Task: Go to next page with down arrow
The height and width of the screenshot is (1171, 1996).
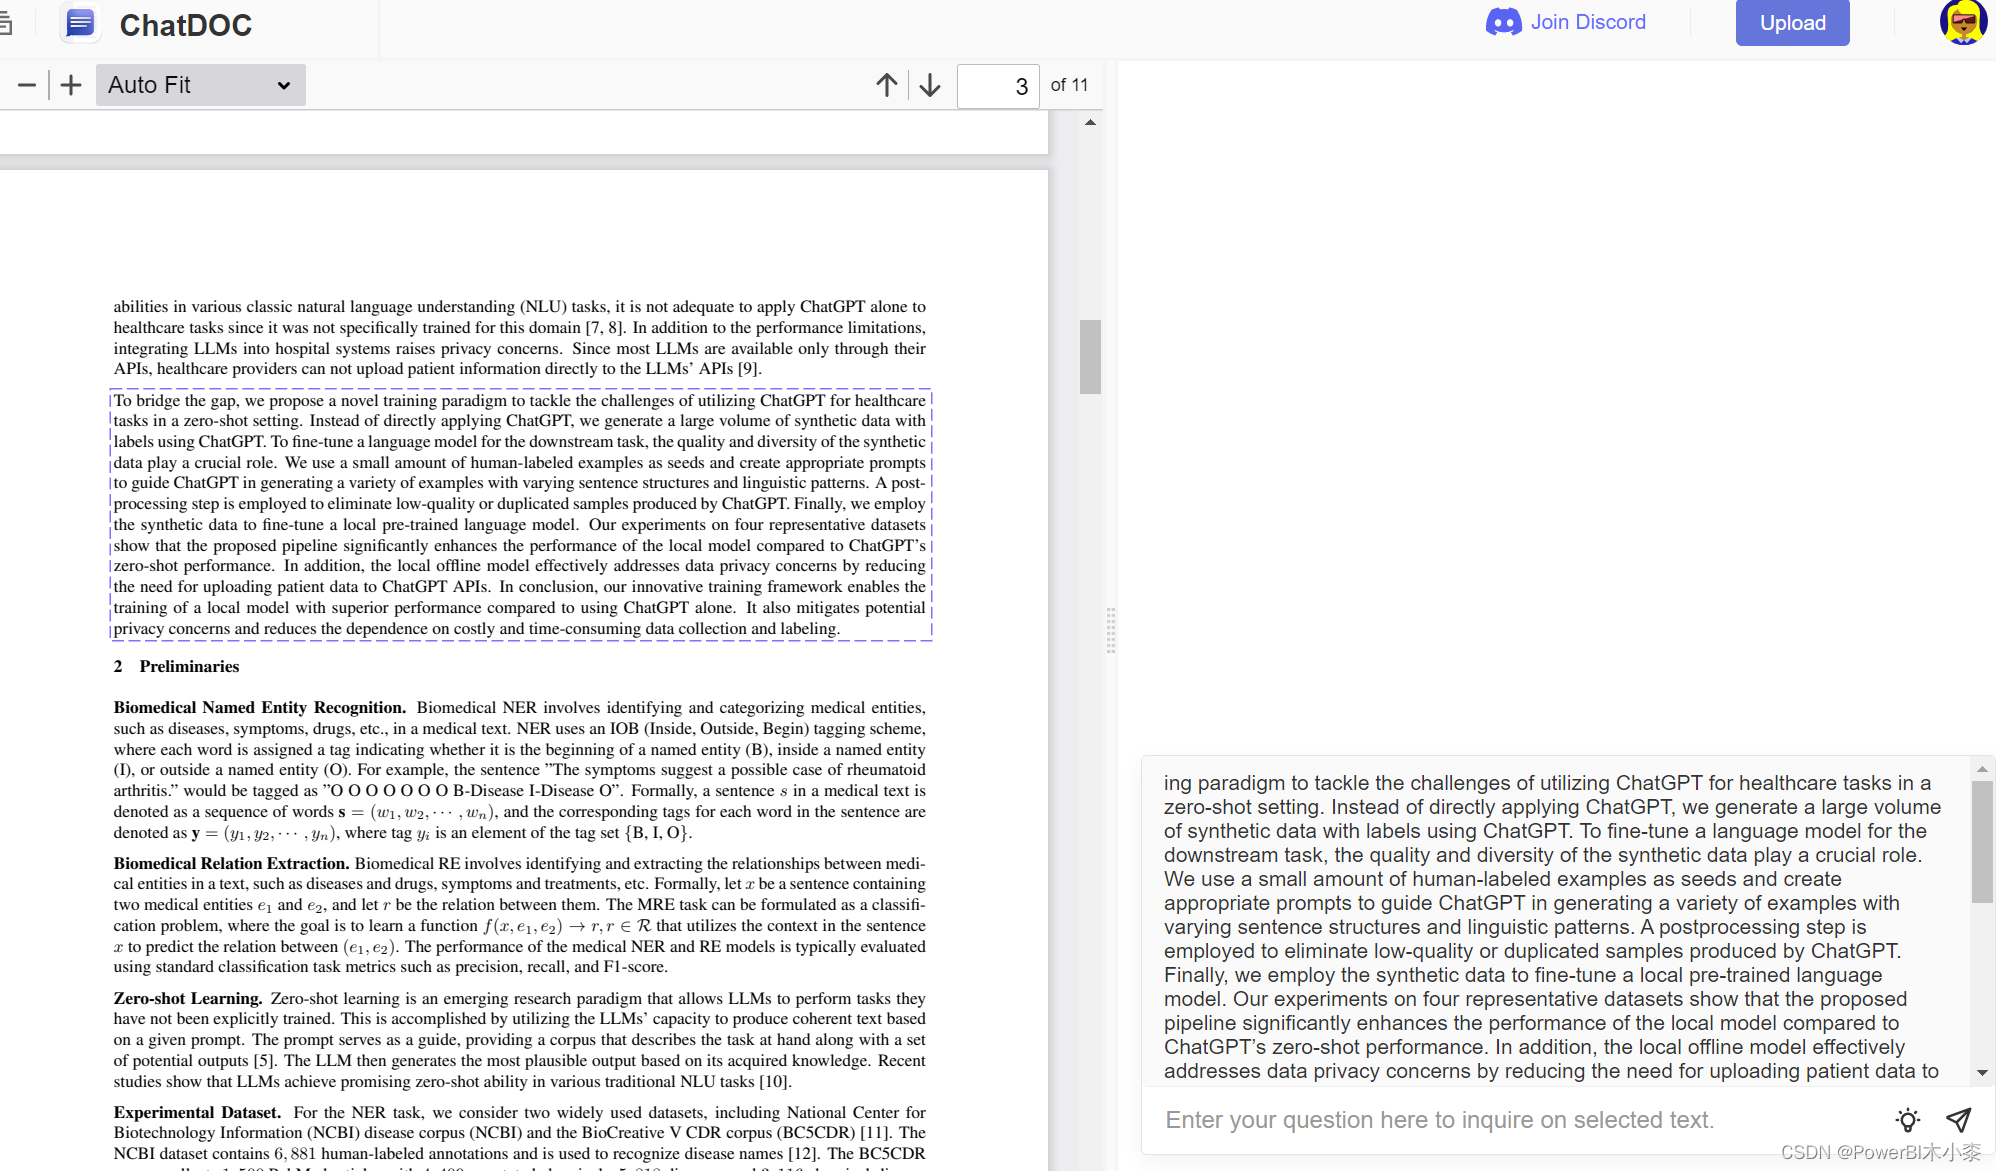Action: [930, 85]
